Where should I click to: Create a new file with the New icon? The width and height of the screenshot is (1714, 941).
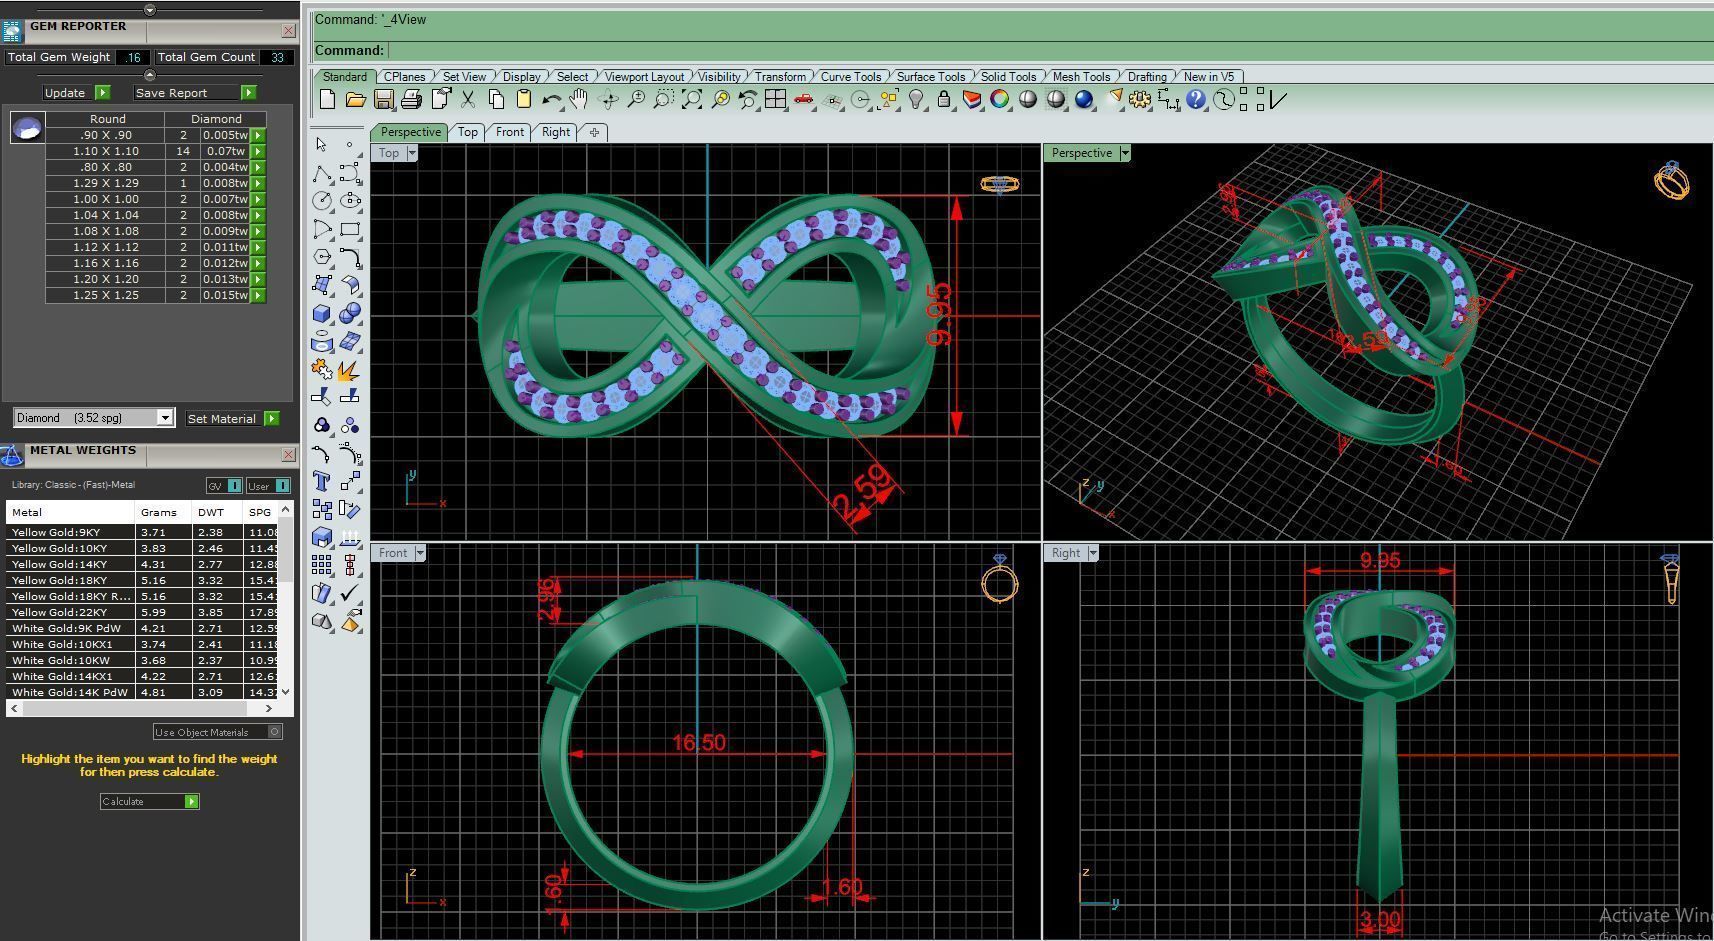327,99
